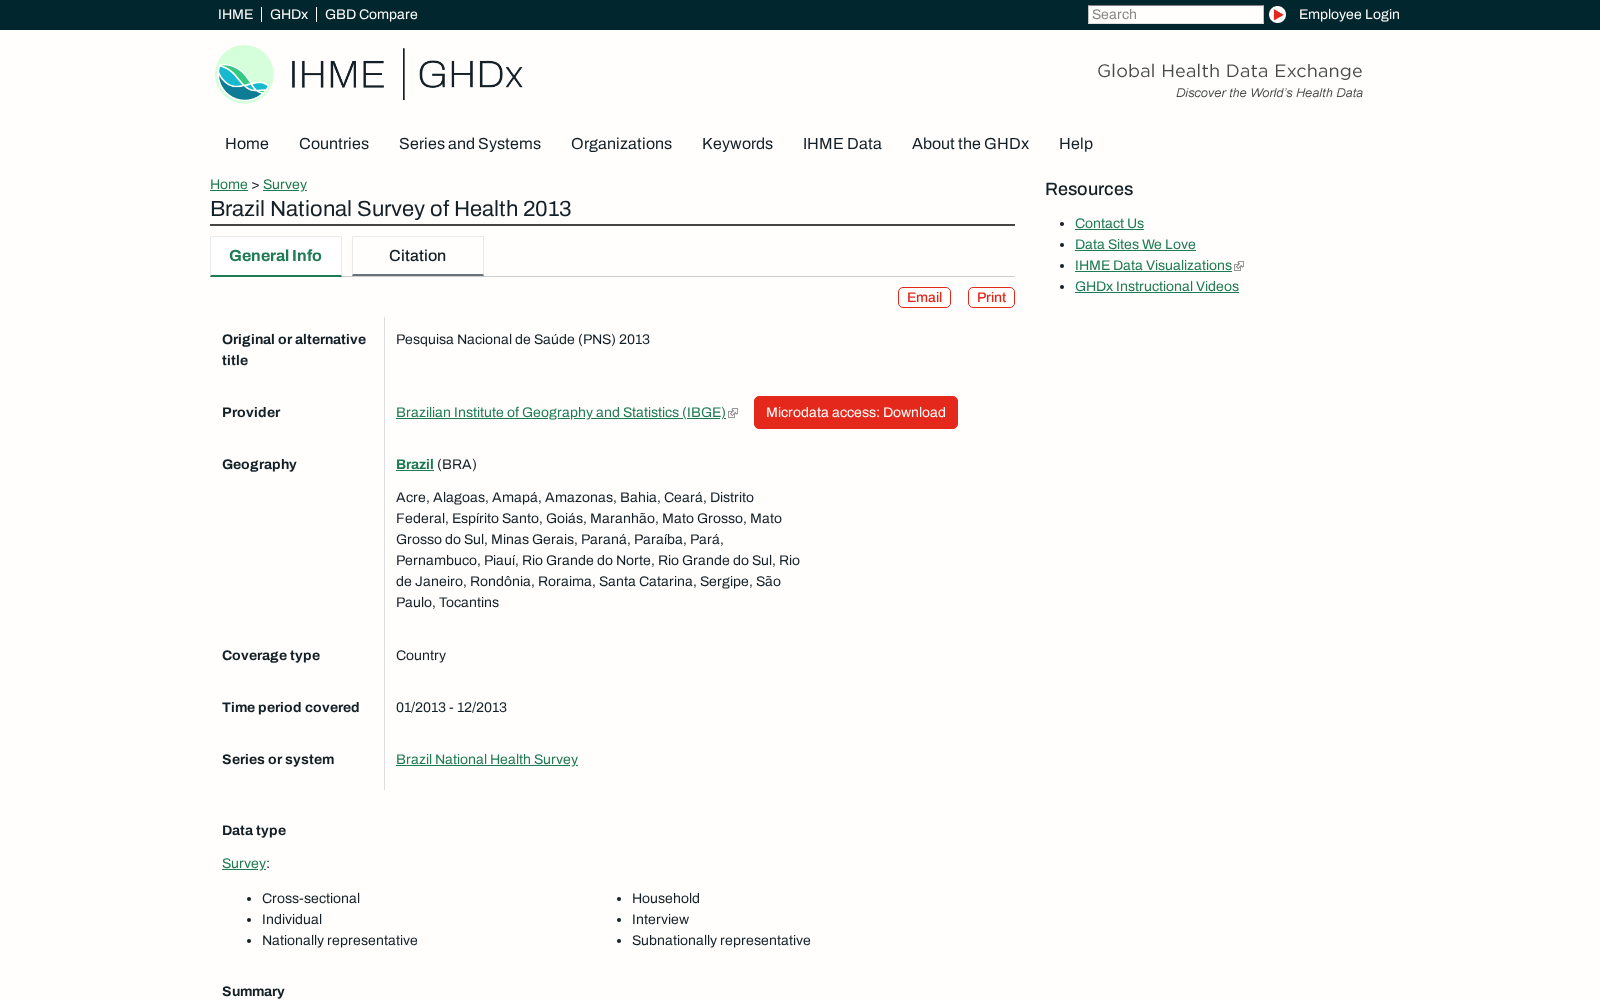Go to Home in main navigation
Screen dimensions: 1600x1000
click(x=247, y=143)
